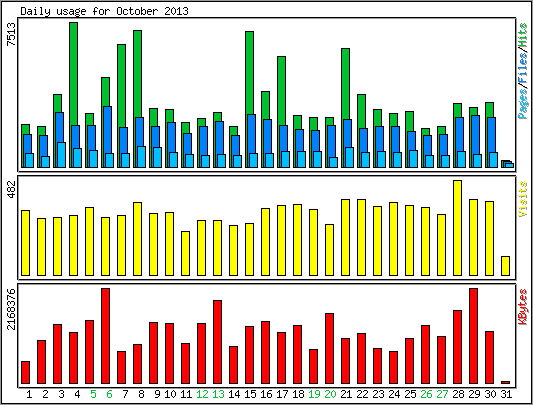Click day label 22 on the x-axis
Screen dimensions: 533x405
click(362, 394)
